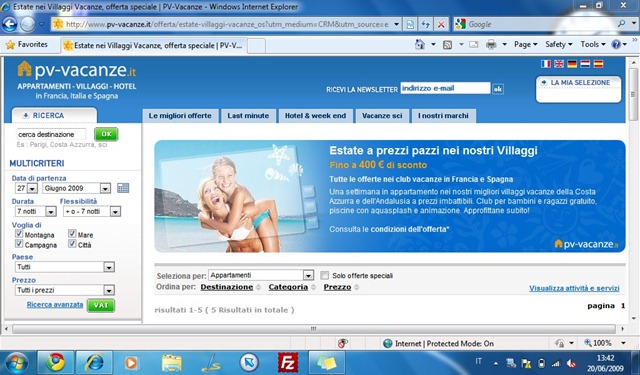Open the Durata 7 notti dropdown
This screenshot has width=640, height=375.
[x=51, y=211]
